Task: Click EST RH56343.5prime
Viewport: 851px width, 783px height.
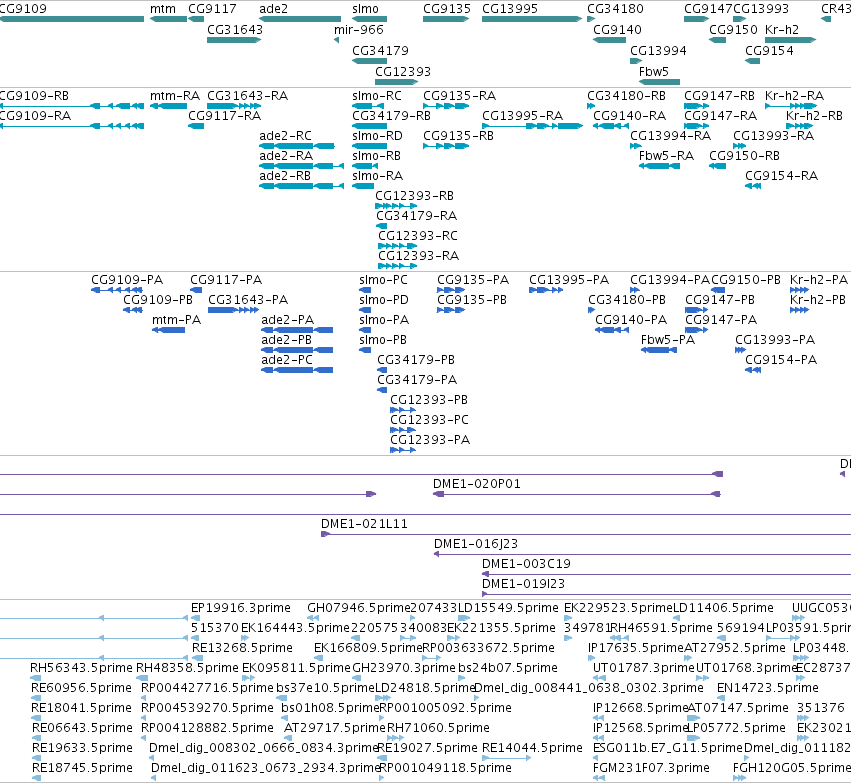Action: (x=35, y=678)
